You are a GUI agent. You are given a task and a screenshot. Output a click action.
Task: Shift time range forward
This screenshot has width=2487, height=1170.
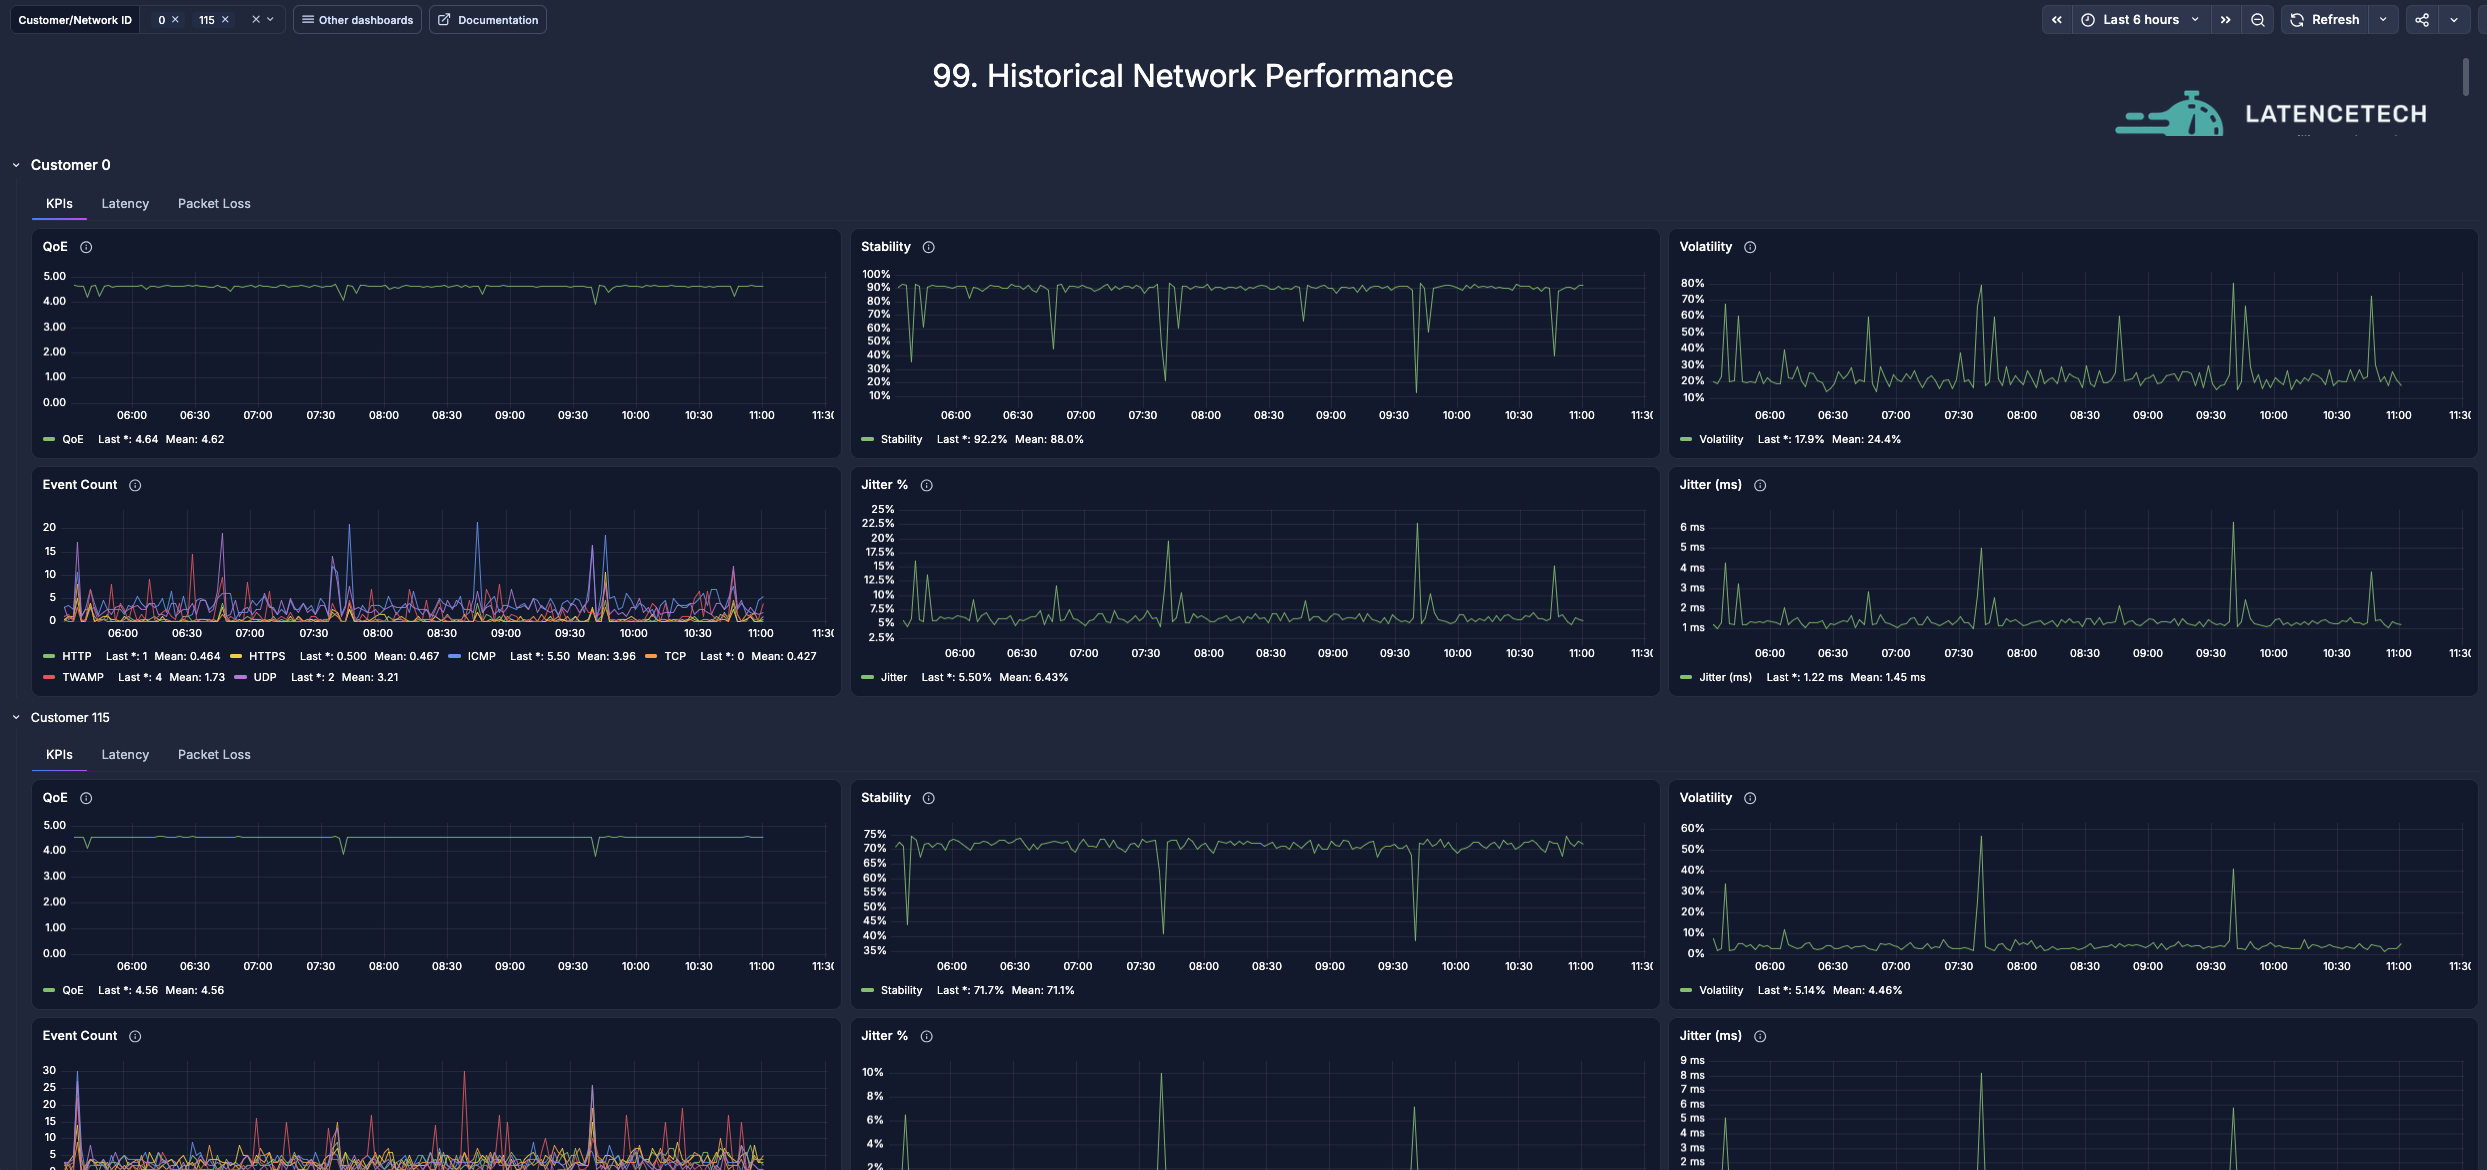coord(2225,20)
